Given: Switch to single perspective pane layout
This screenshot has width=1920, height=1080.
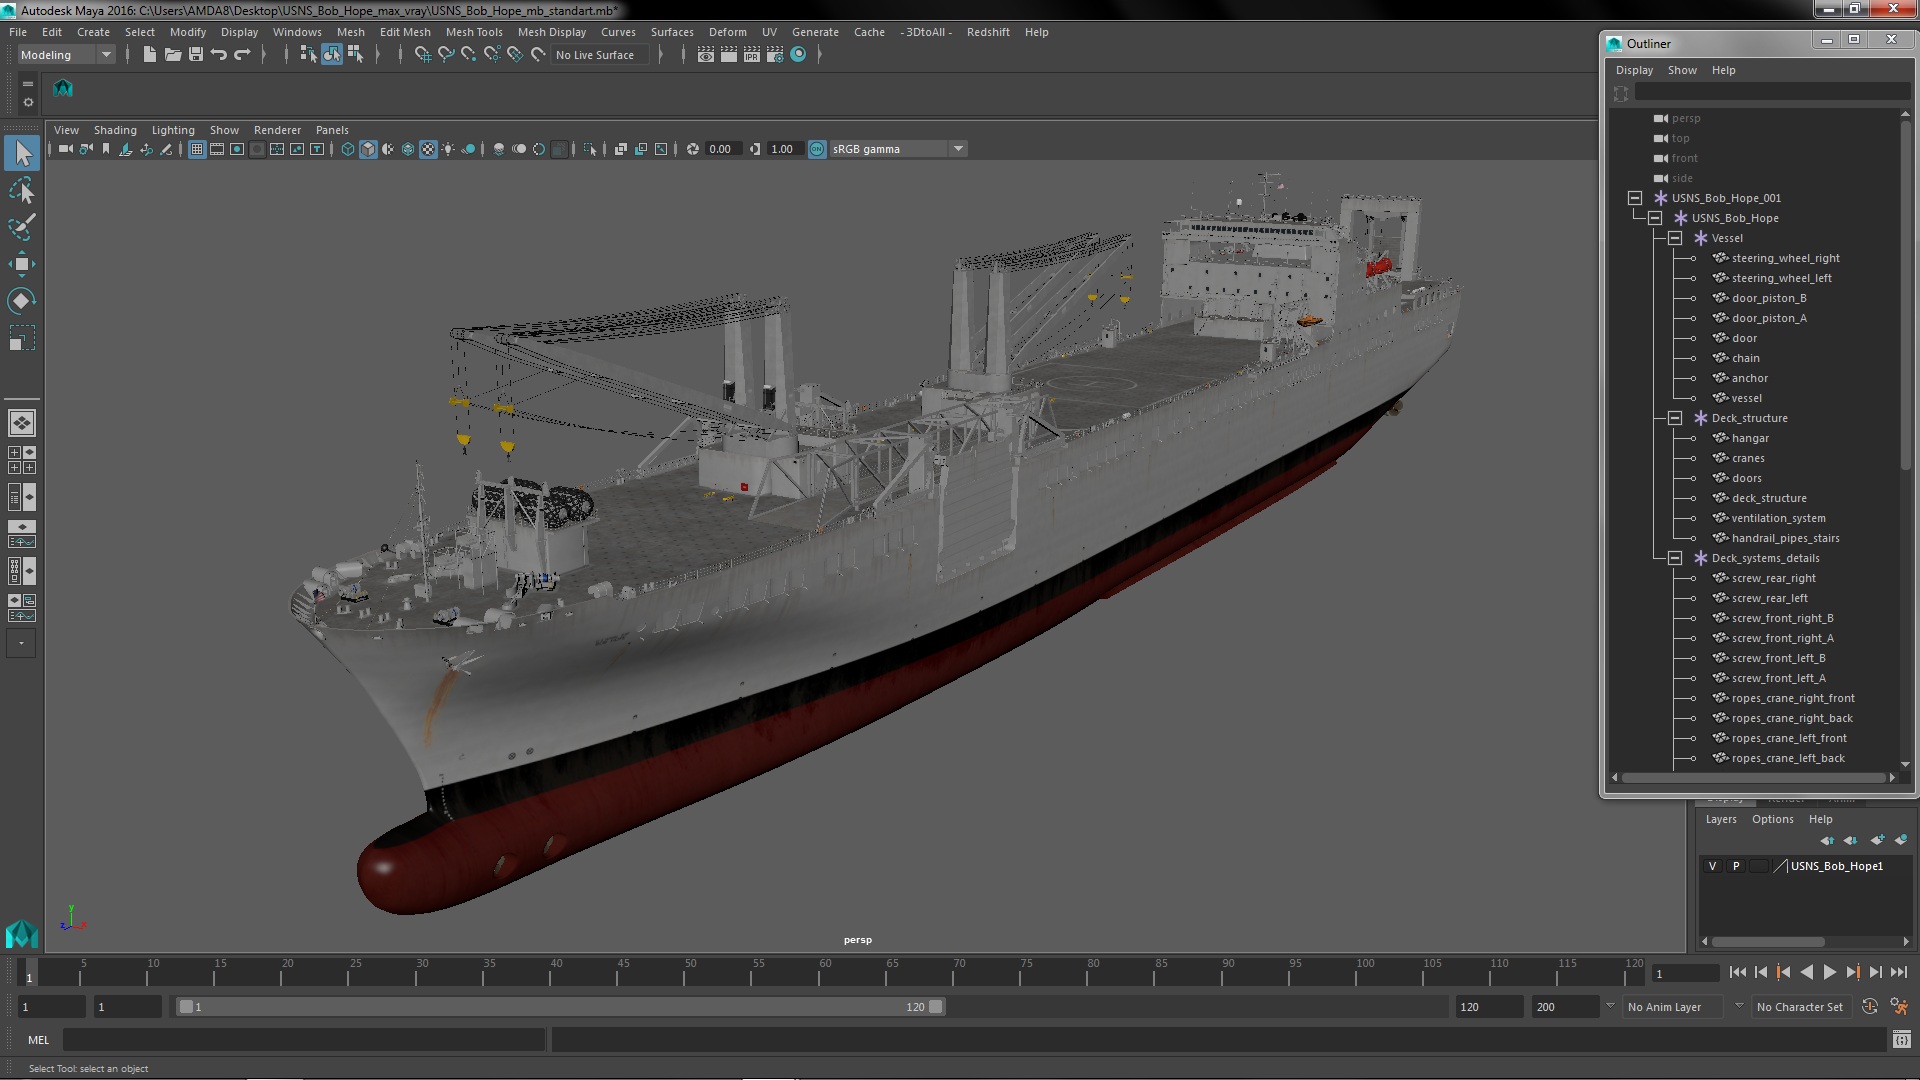Looking at the screenshot, I should [21, 423].
